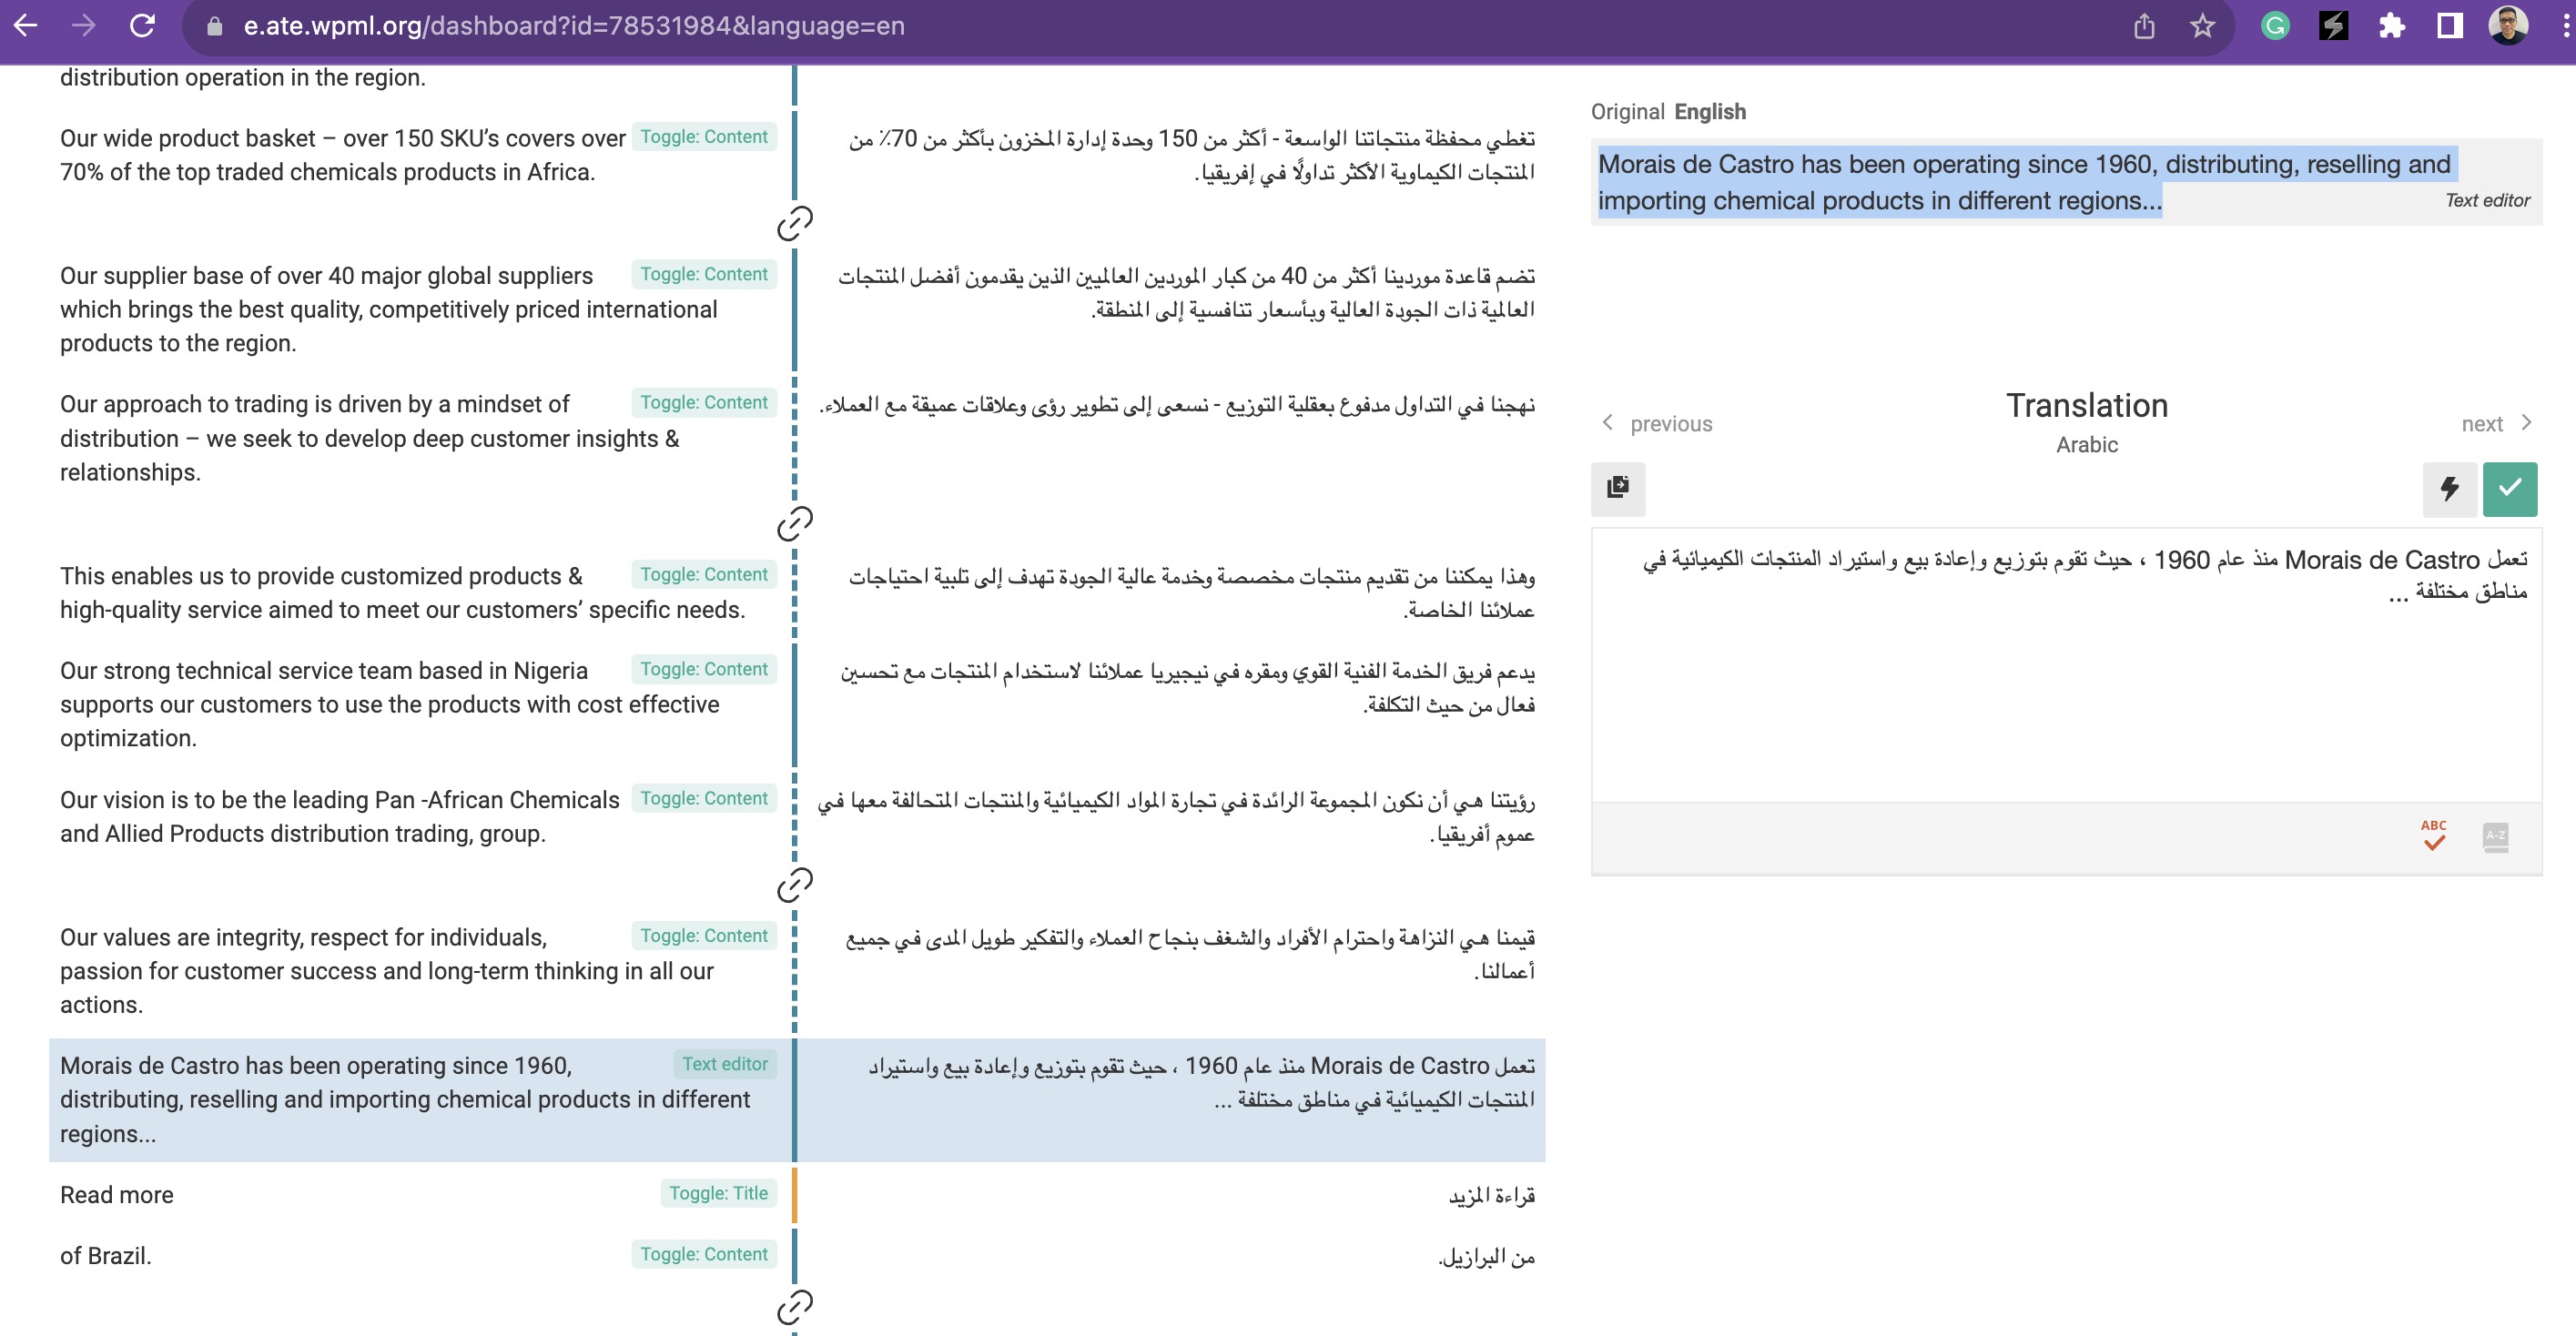2576x1336 pixels.
Task: Confirm translation with green checkmark
Action: click(2509, 488)
